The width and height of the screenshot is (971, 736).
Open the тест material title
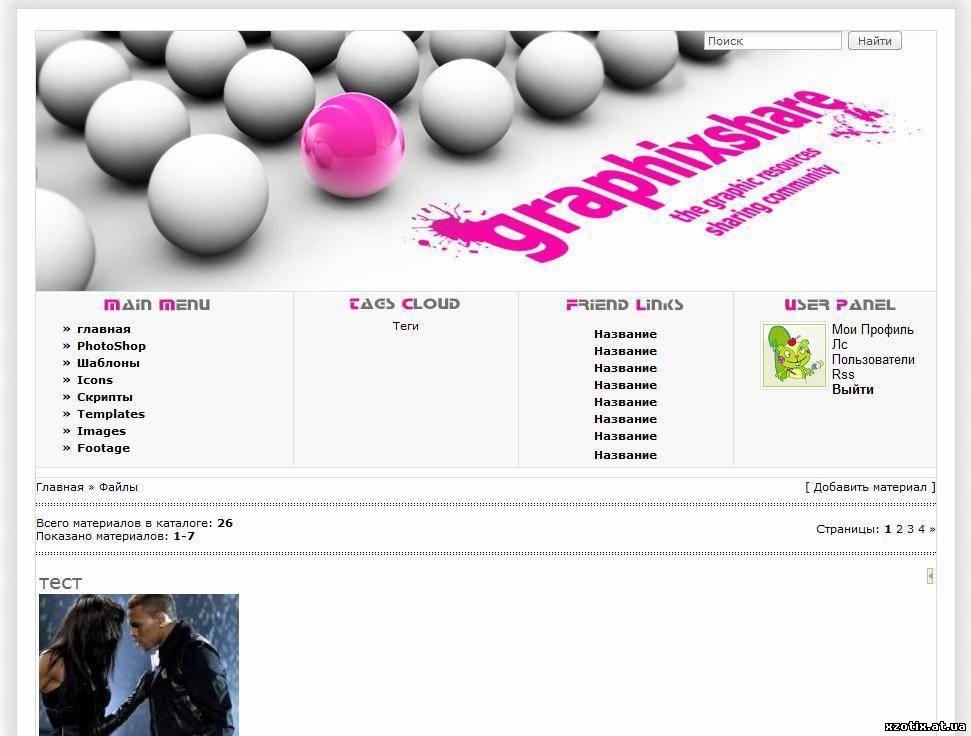point(60,583)
